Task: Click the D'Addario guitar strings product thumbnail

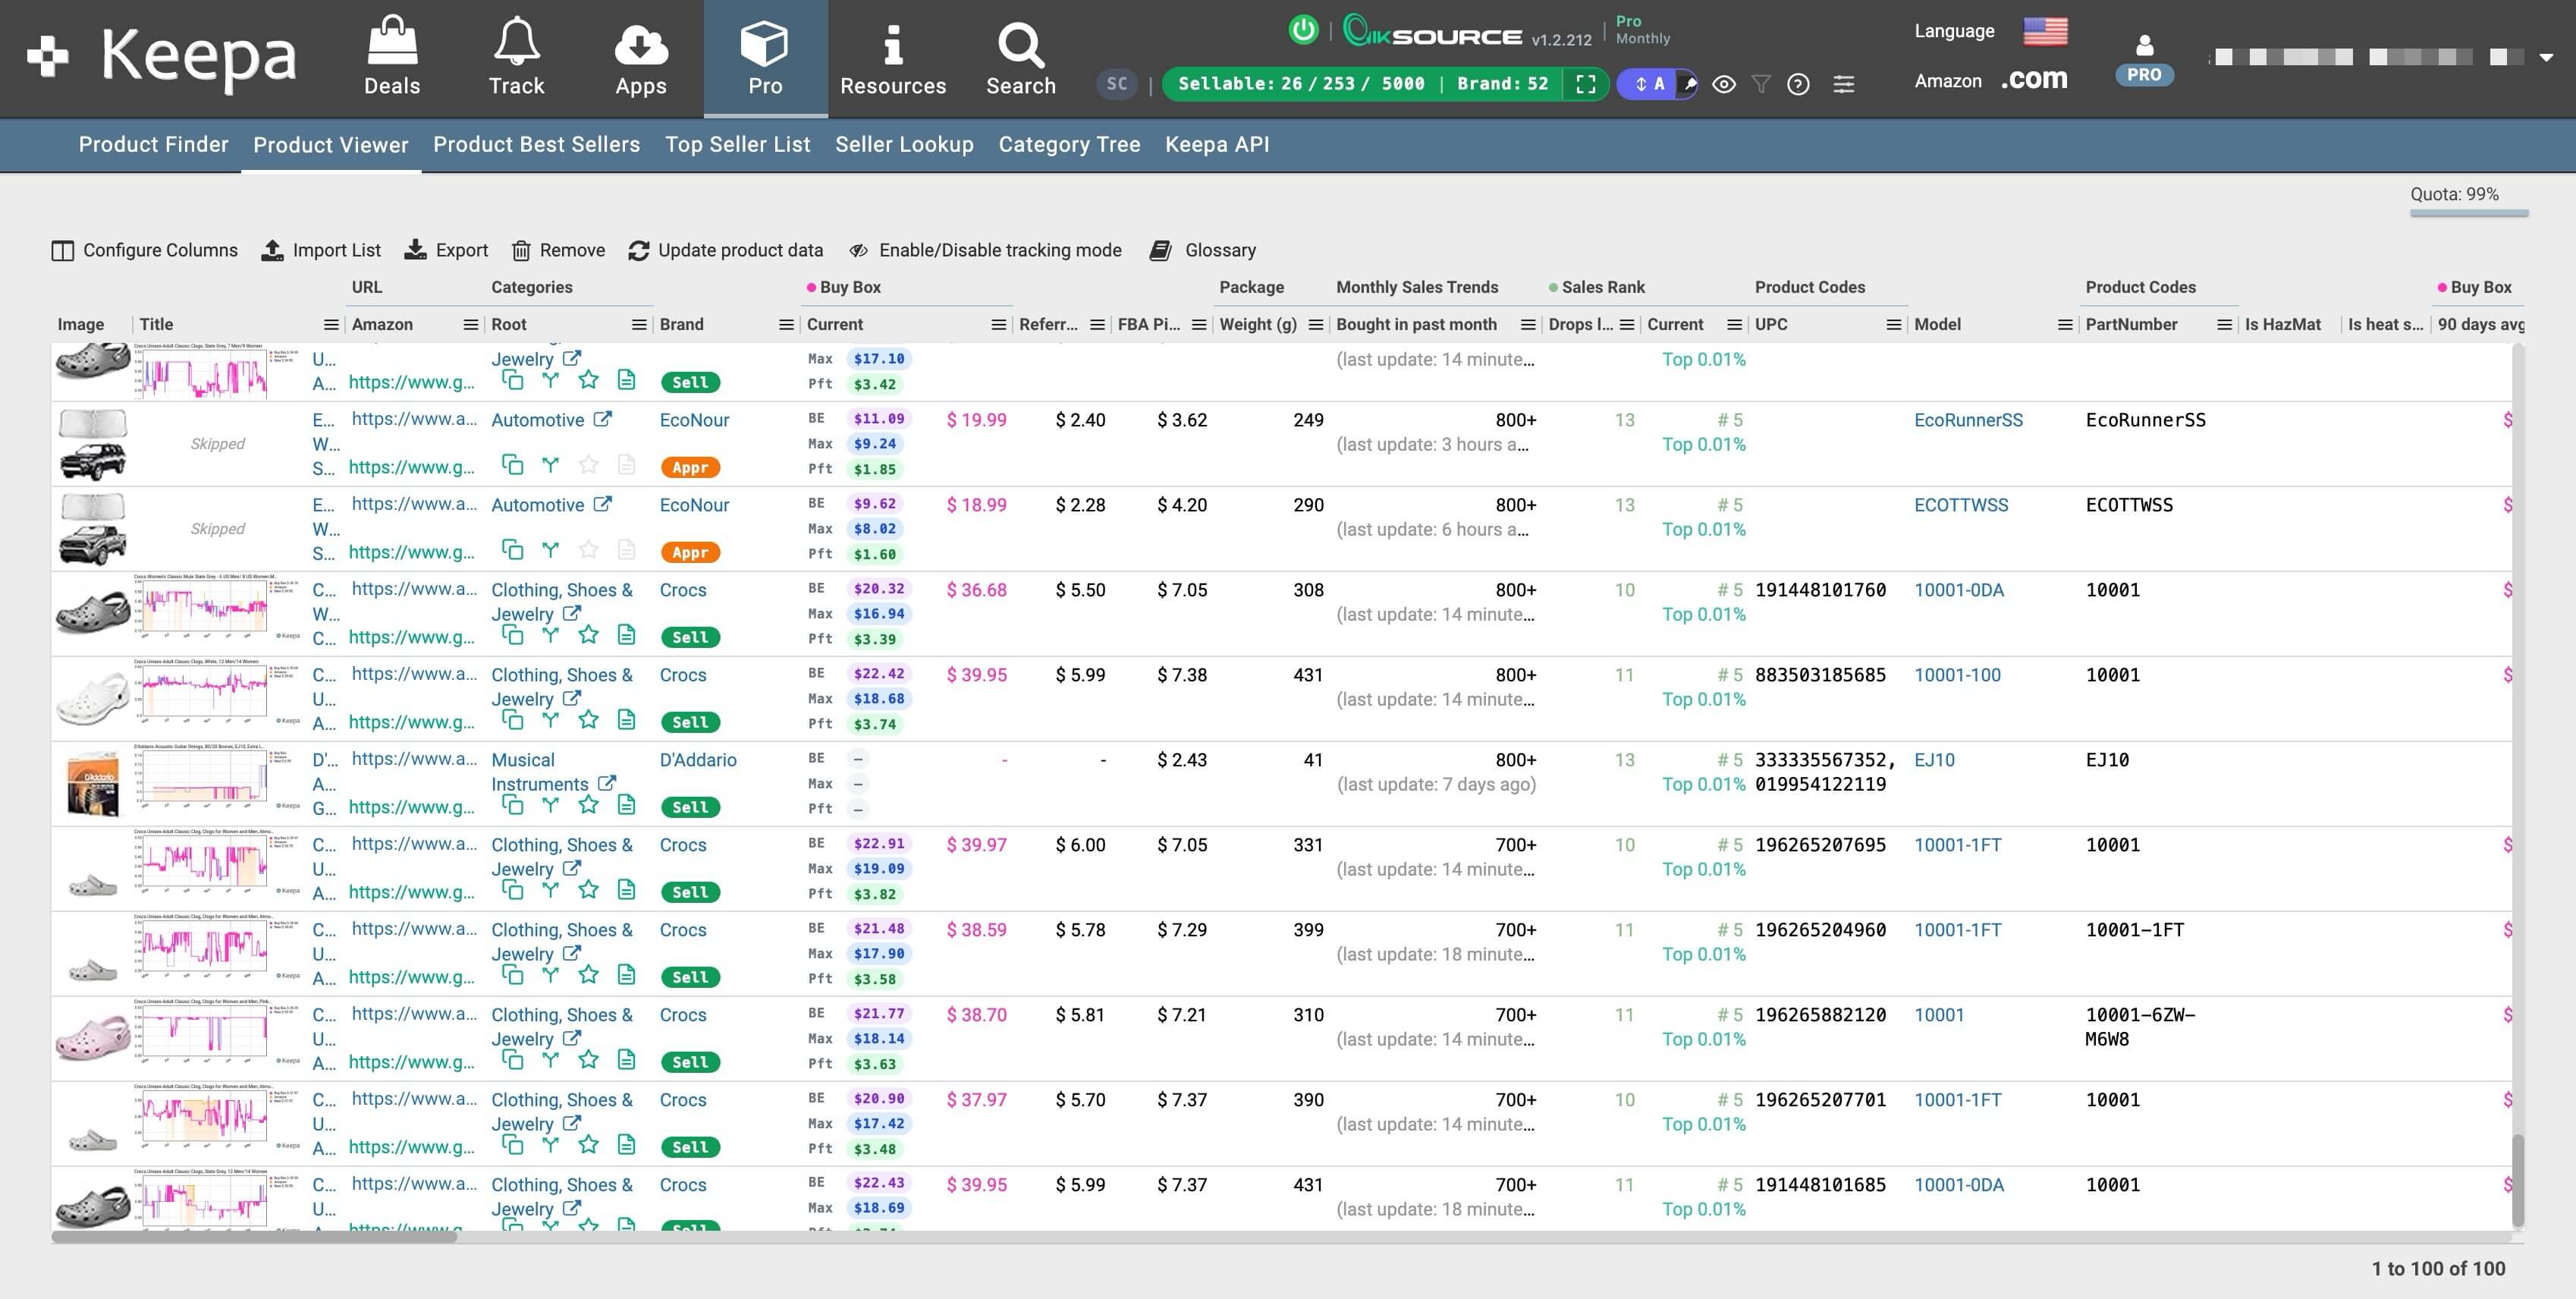Action: point(92,784)
